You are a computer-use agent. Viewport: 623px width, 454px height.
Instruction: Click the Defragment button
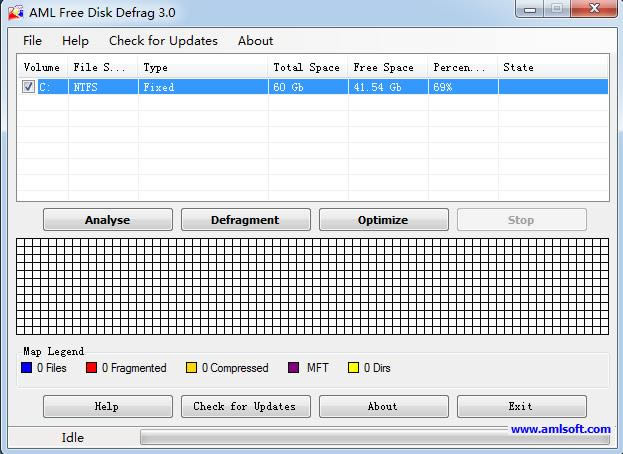[x=246, y=220]
